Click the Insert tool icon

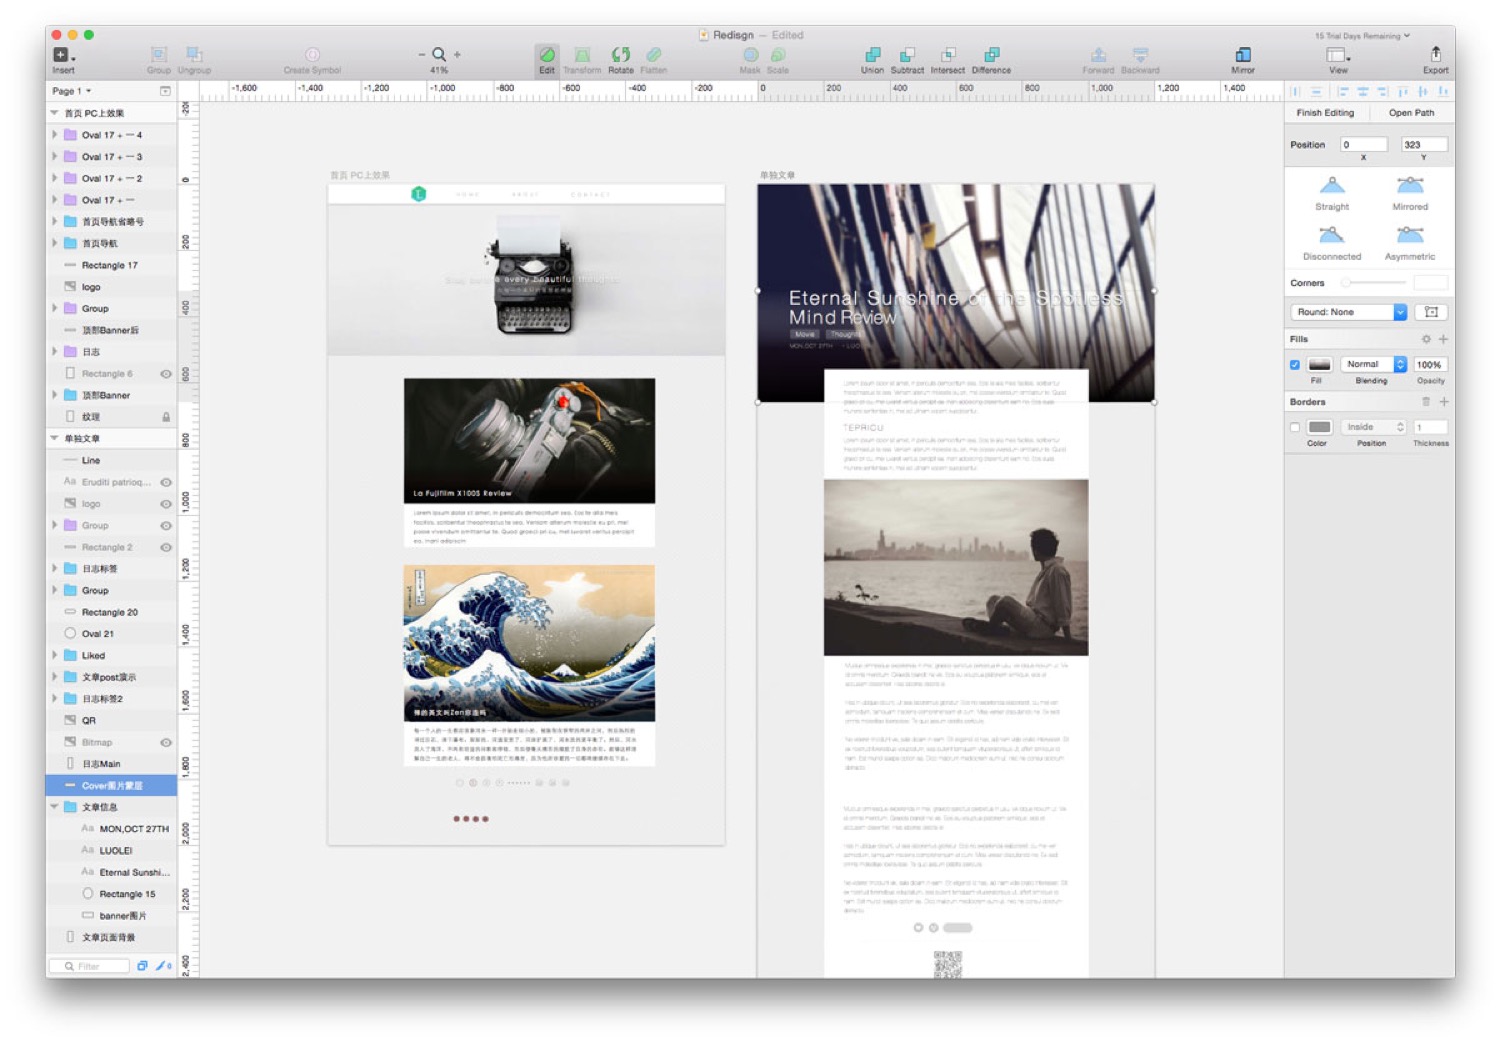pyautogui.click(x=62, y=56)
